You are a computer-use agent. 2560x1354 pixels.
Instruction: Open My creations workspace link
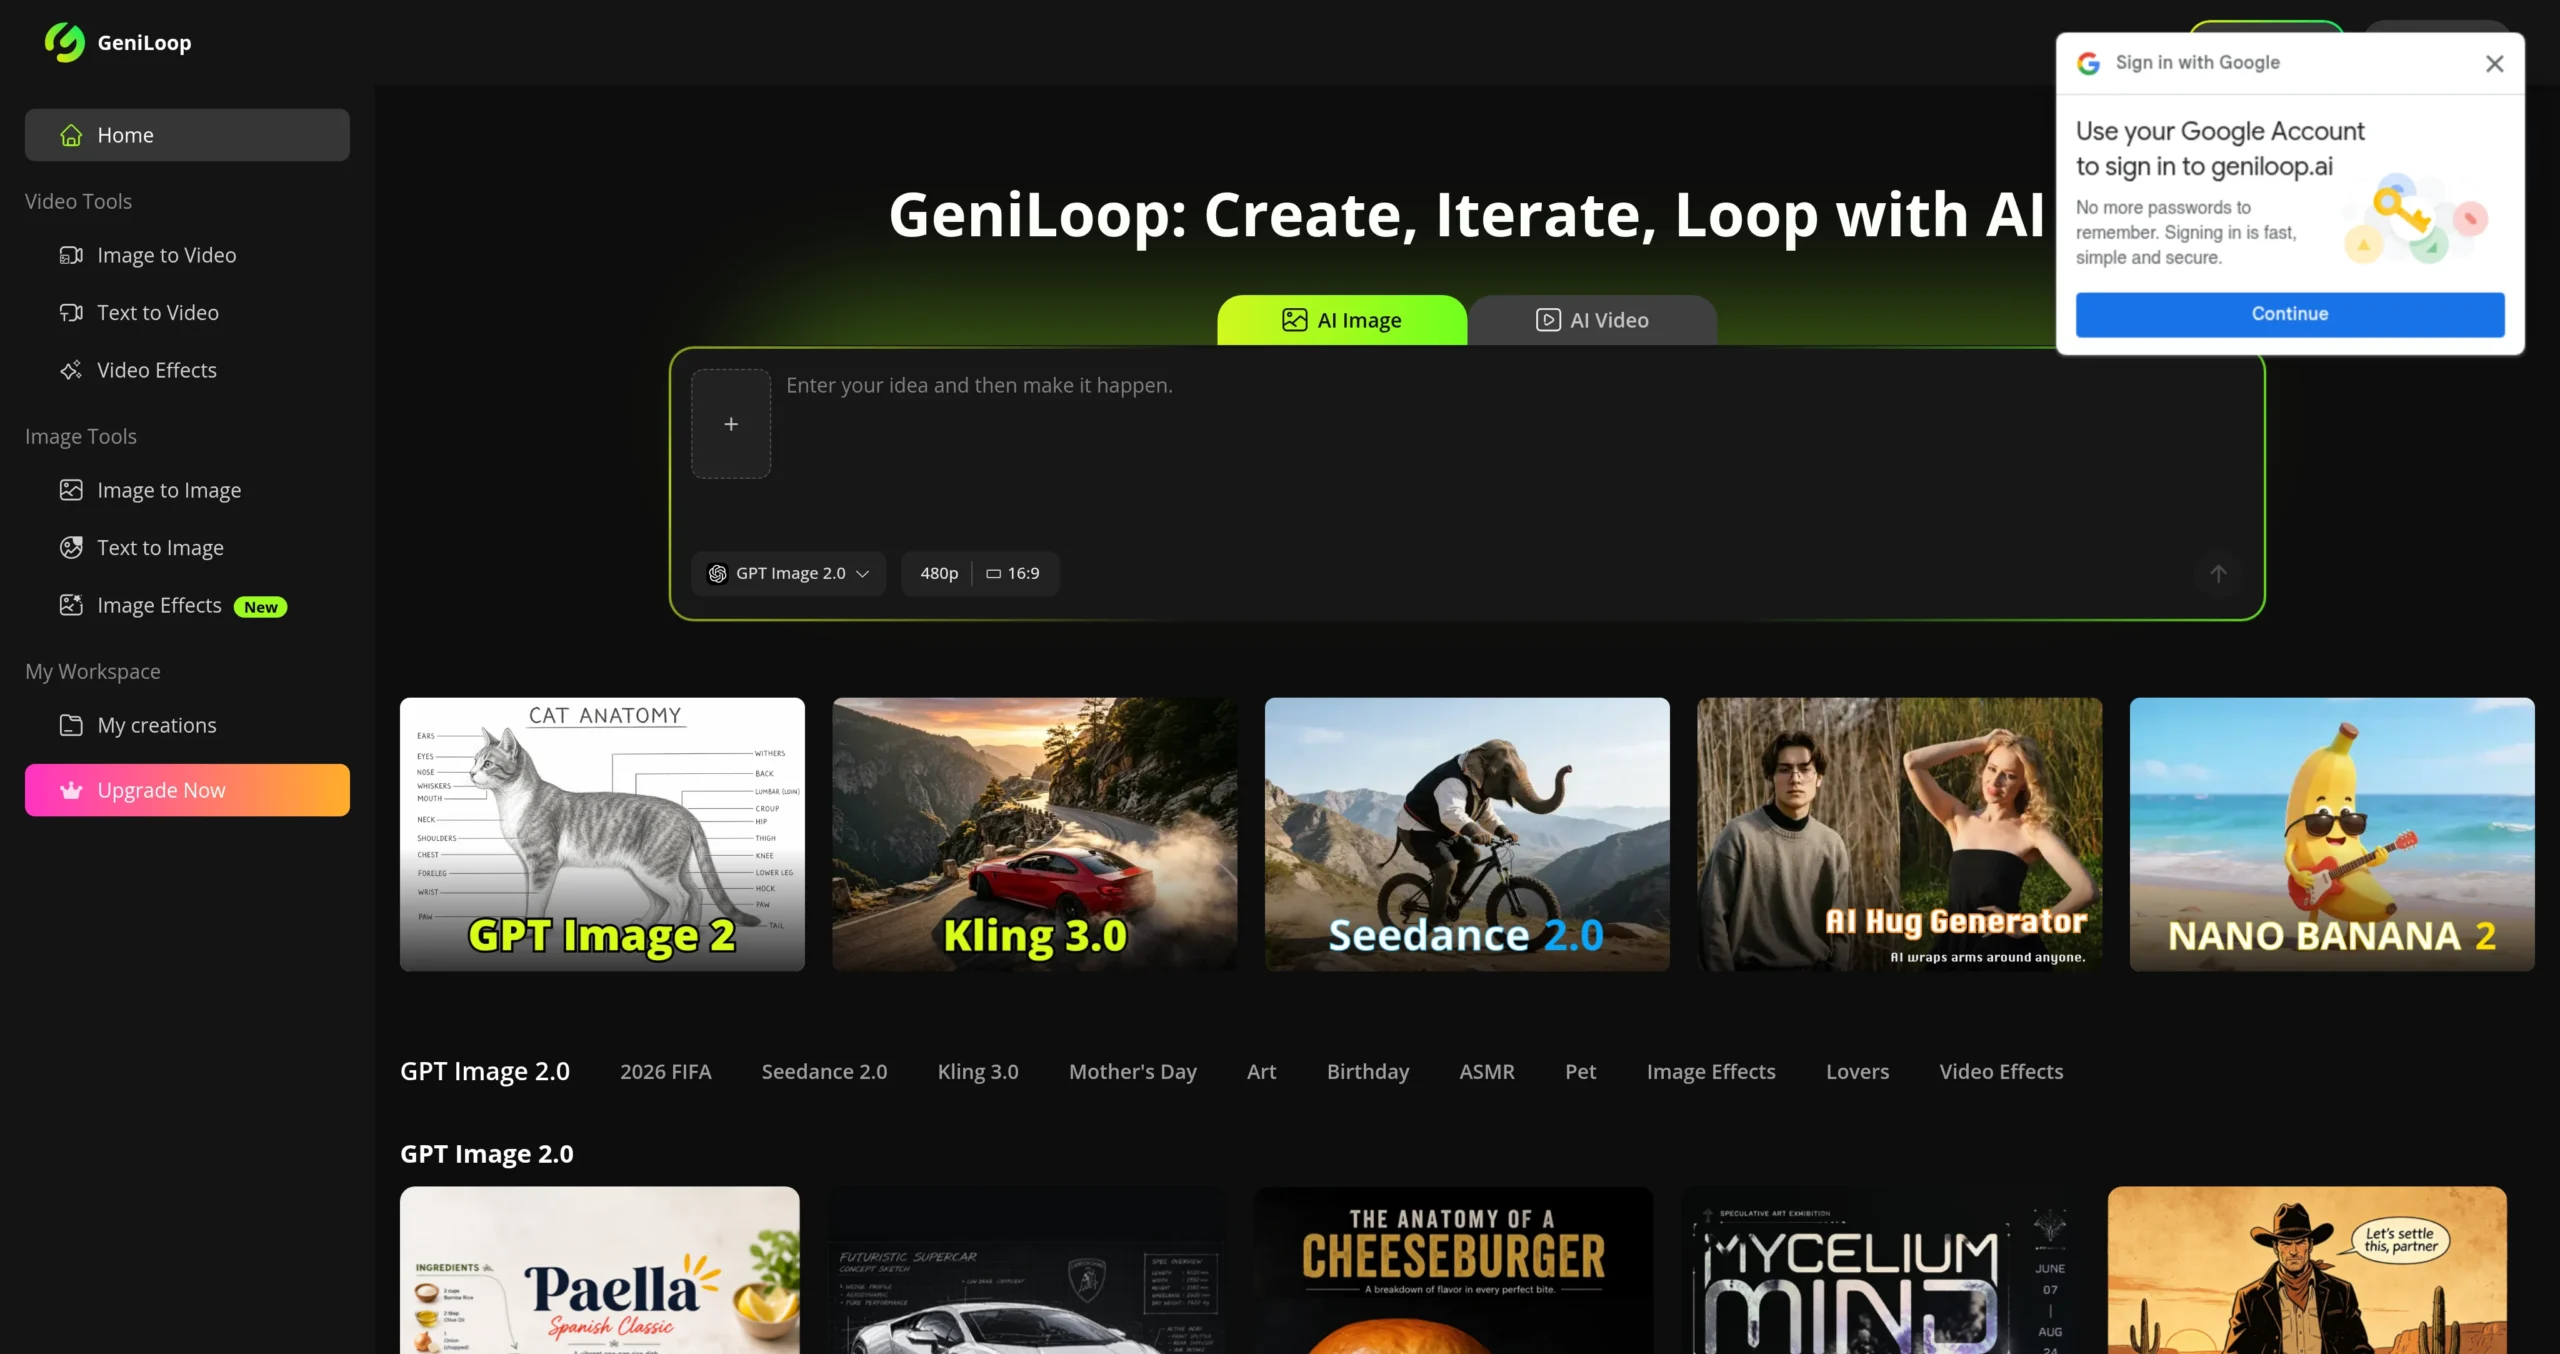pos(187,725)
